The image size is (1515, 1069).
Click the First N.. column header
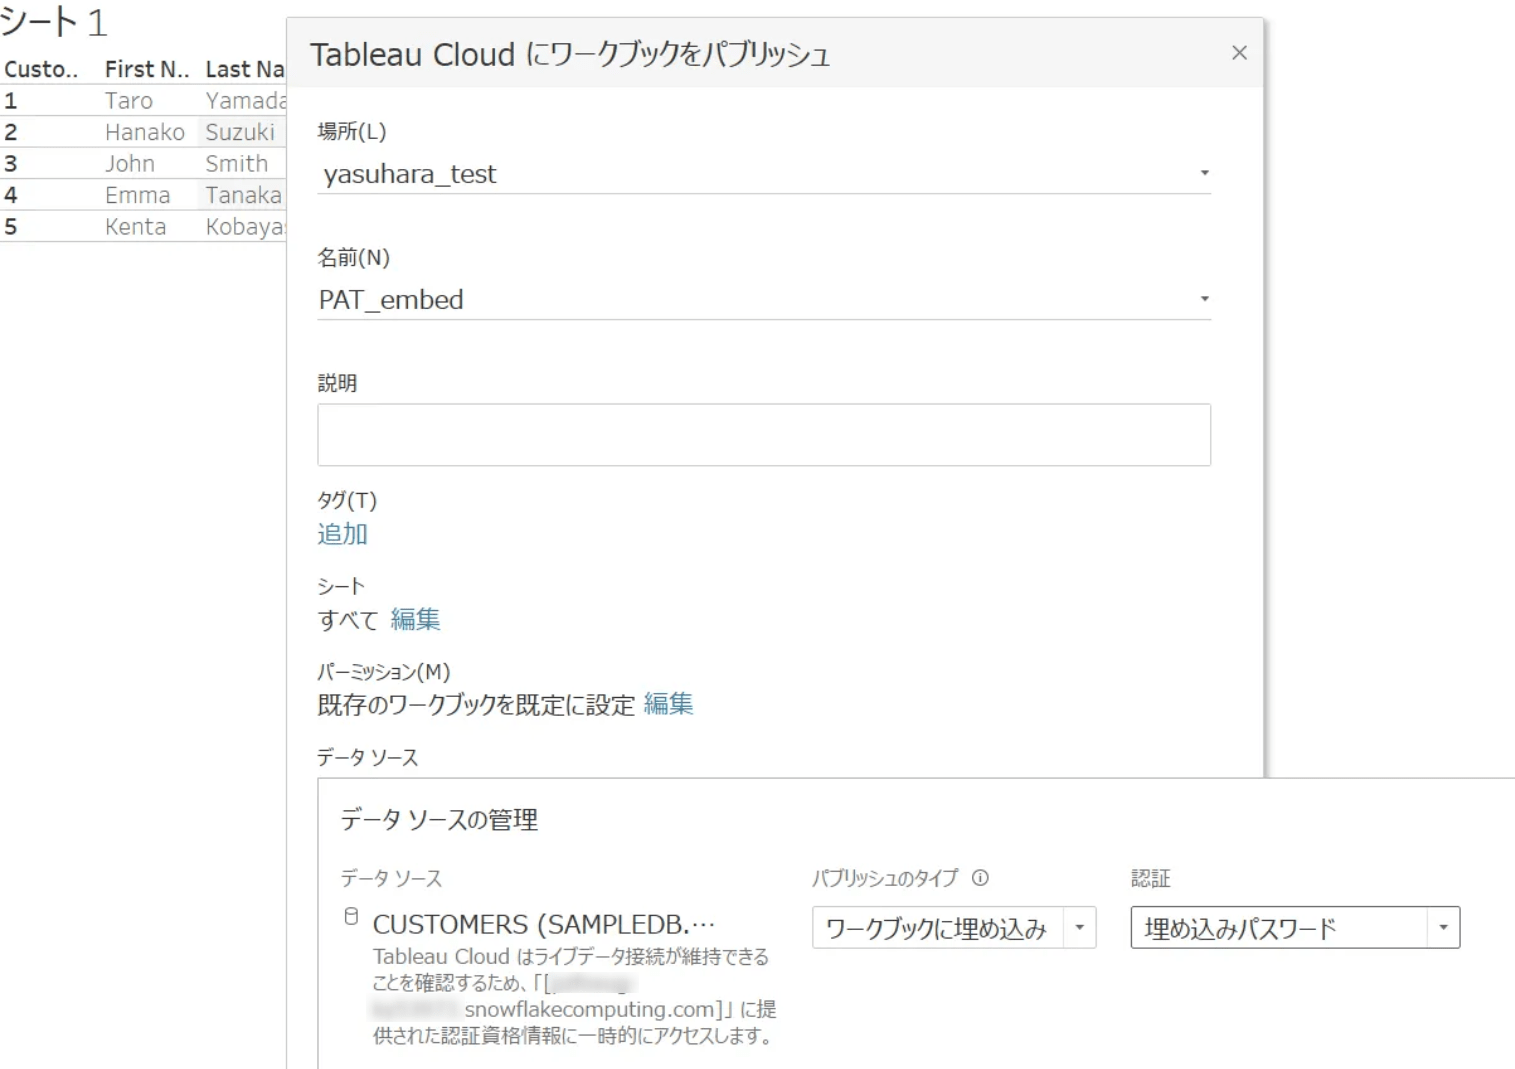coord(147,69)
